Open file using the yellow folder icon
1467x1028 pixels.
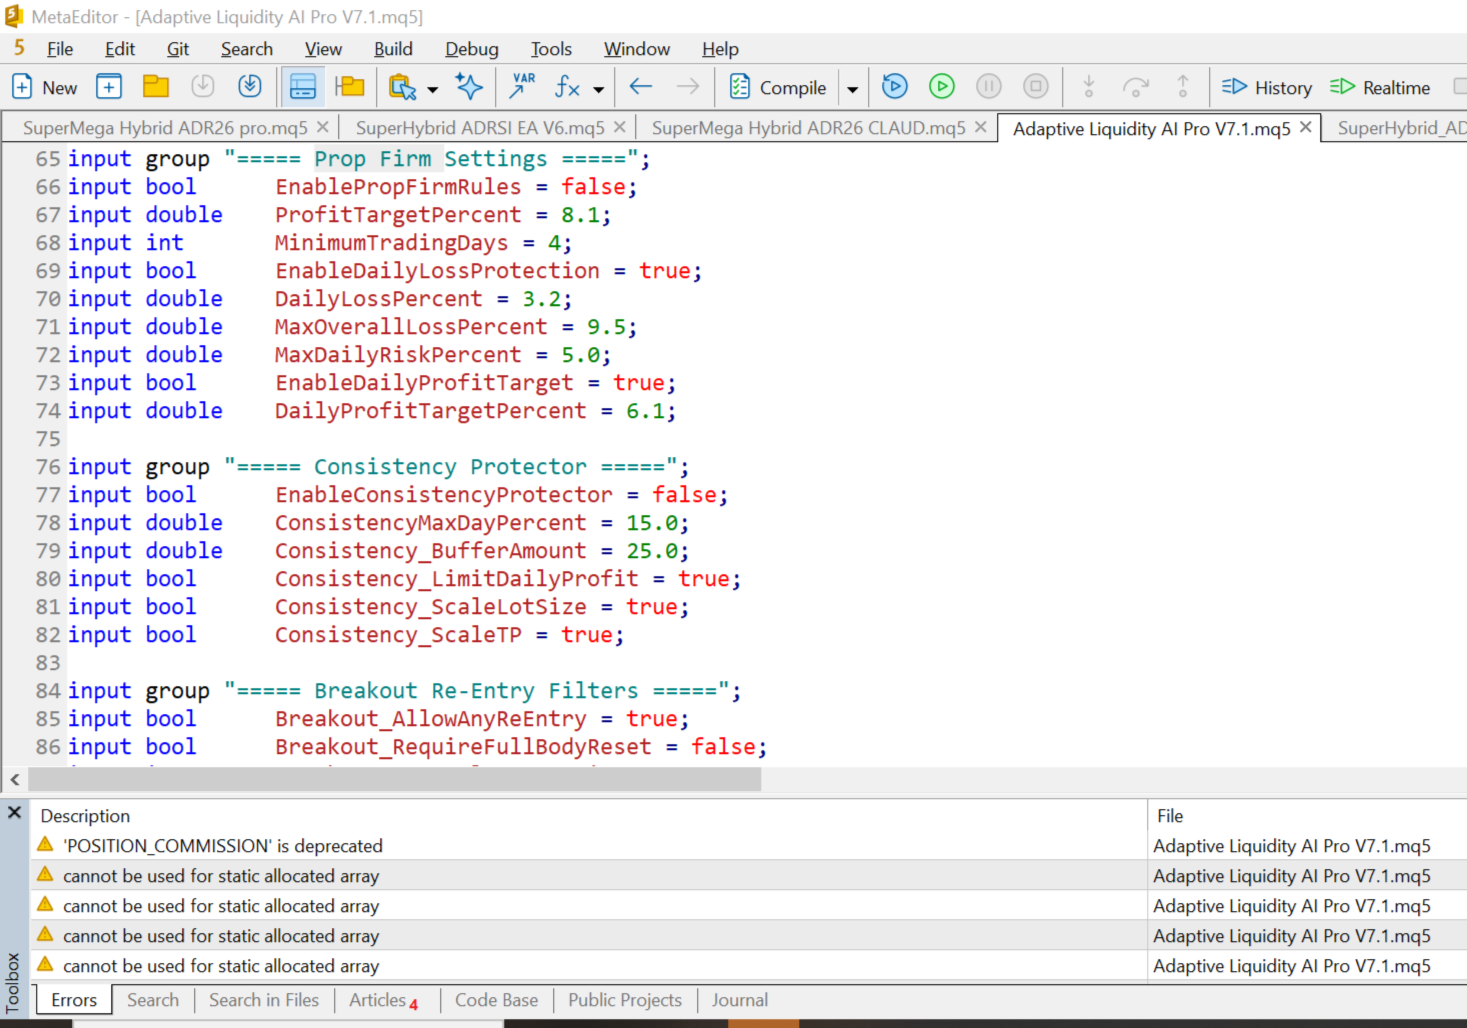156,87
